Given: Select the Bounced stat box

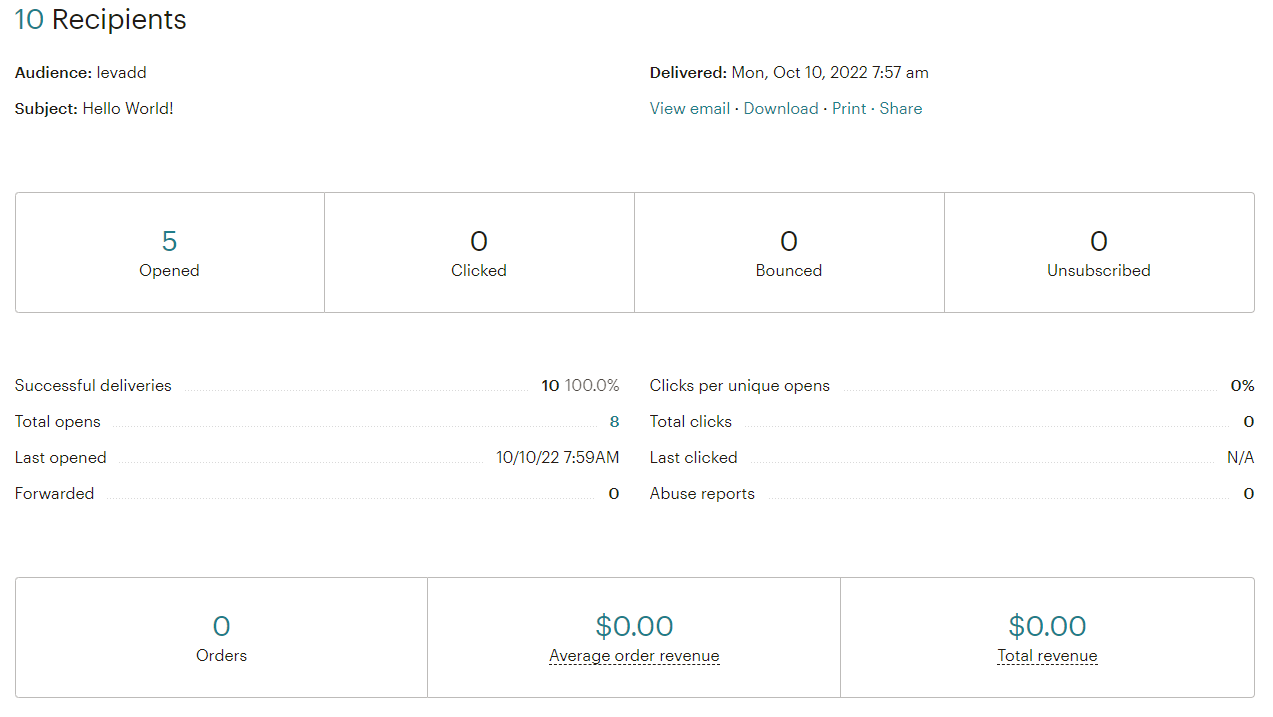Looking at the screenshot, I should point(789,253).
